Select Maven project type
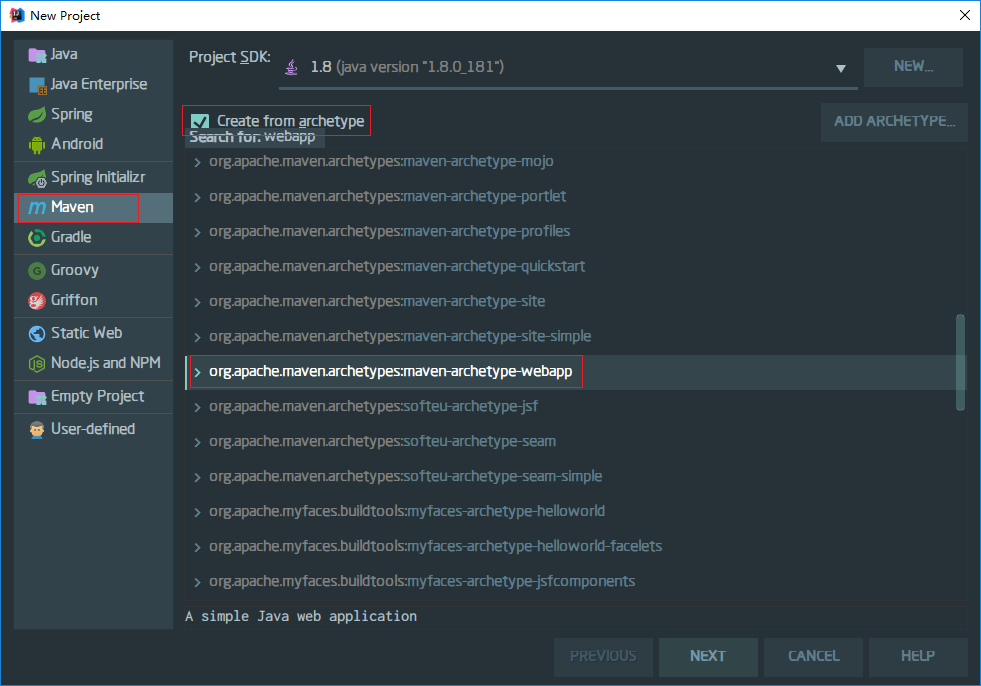Viewport: 981px width, 686px height. 93,208
